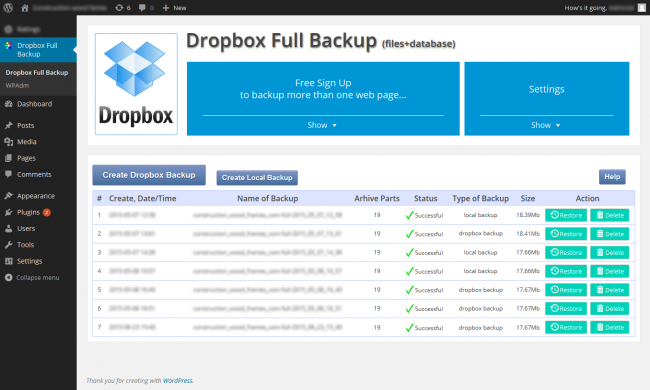Viewport: 650px width, 390px height.
Task: Delete backup number 3
Action: (609, 252)
